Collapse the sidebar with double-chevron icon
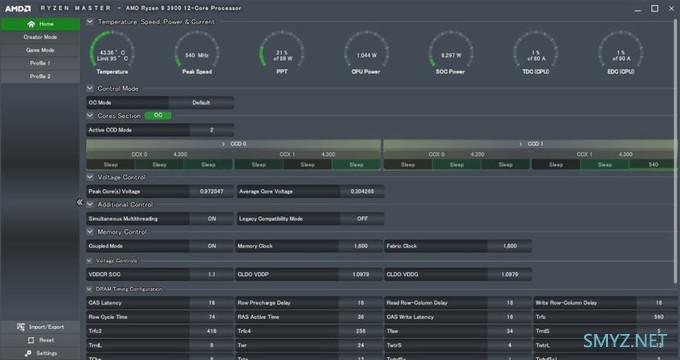 click(80, 202)
